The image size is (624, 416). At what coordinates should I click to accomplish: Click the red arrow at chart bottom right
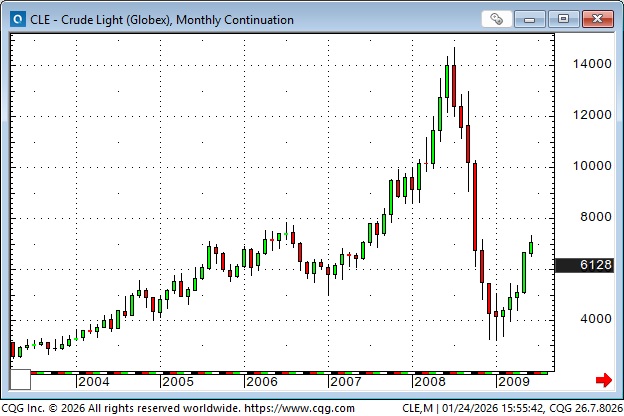click(603, 380)
